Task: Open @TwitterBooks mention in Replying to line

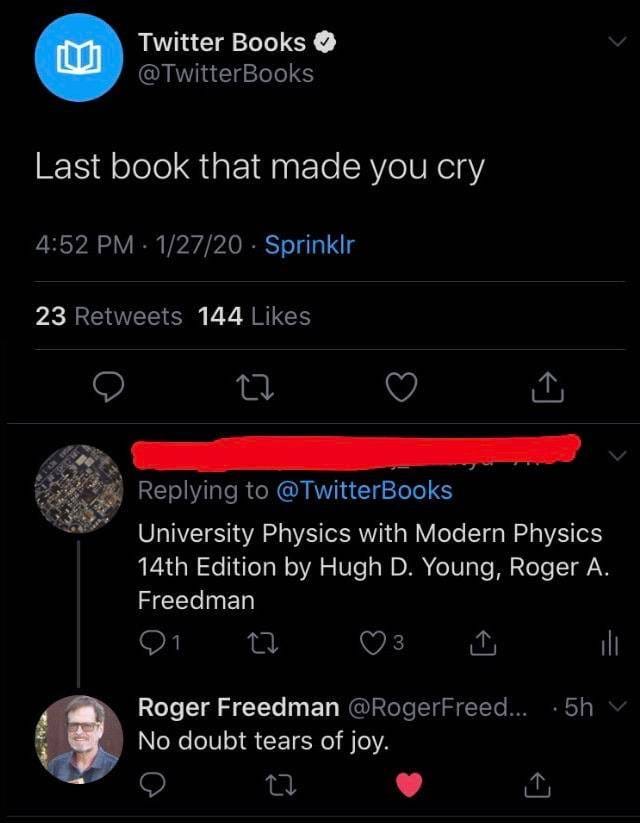Action: click(x=364, y=491)
